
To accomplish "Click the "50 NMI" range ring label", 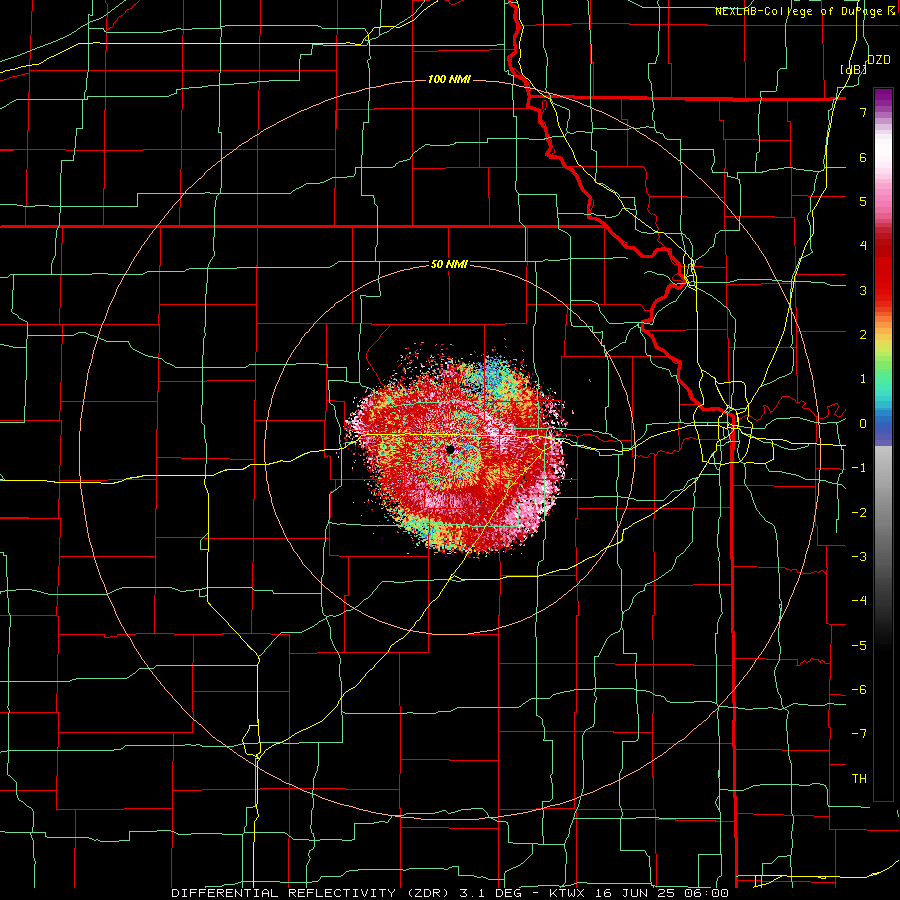I will coord(449,264).
